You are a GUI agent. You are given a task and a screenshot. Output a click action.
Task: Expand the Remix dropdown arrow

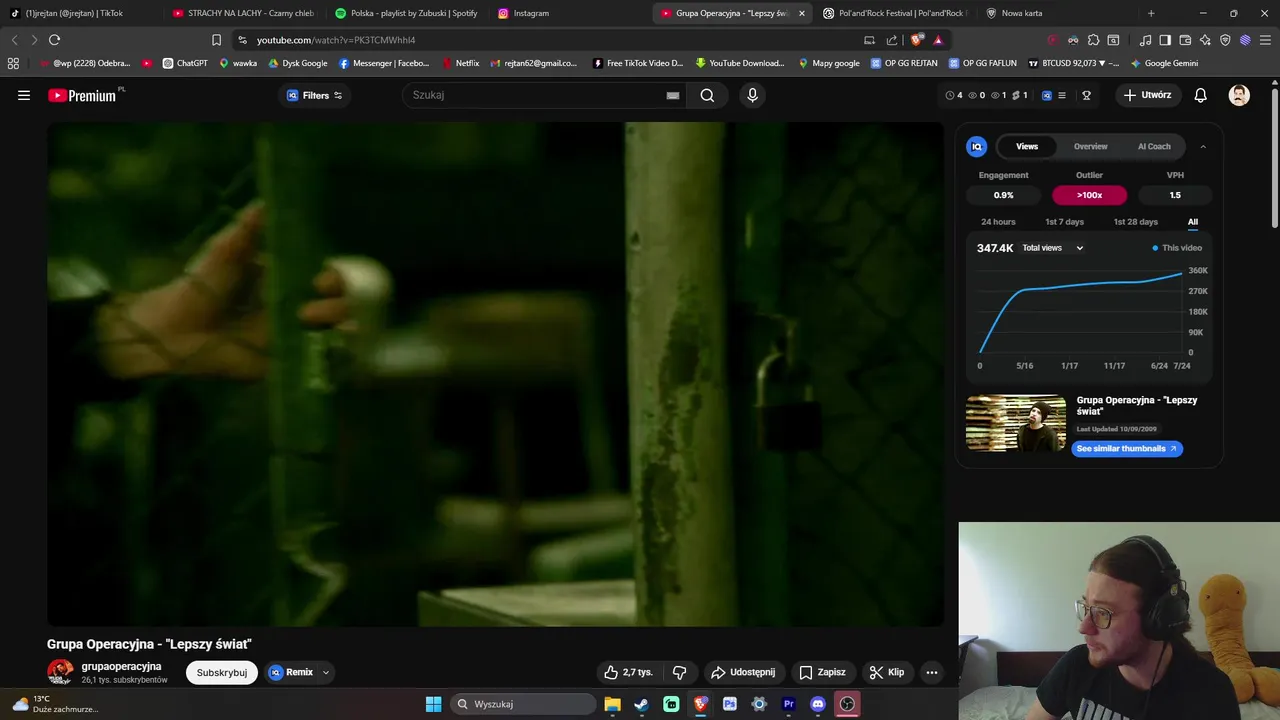[325, 672]
